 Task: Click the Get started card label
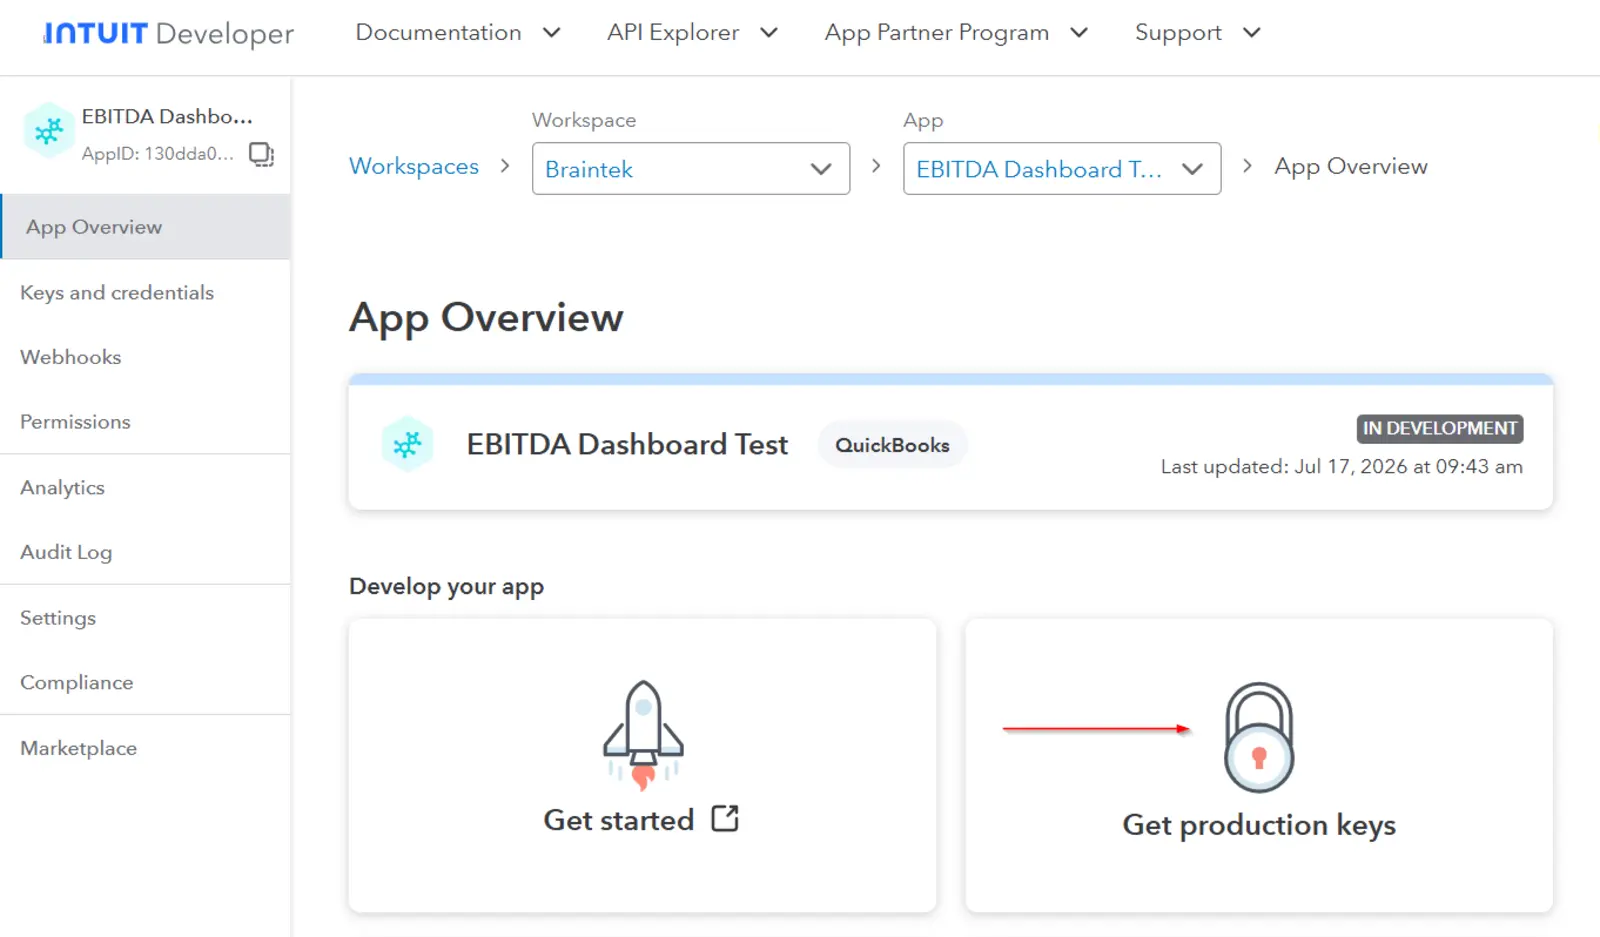coord(619,820)
